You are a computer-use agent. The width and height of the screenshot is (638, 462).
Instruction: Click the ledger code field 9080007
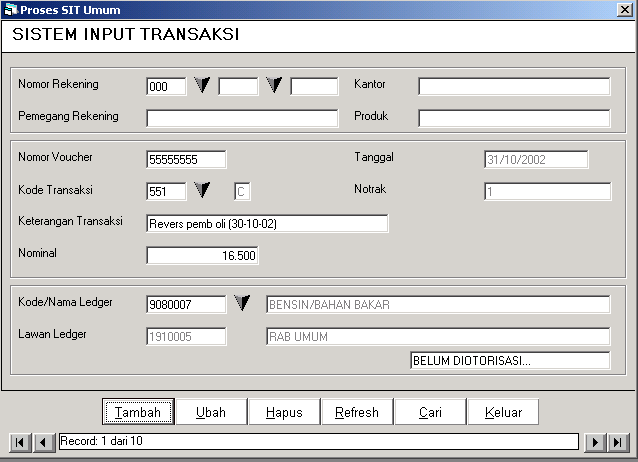pyautogui.click(x=186, y=304)
